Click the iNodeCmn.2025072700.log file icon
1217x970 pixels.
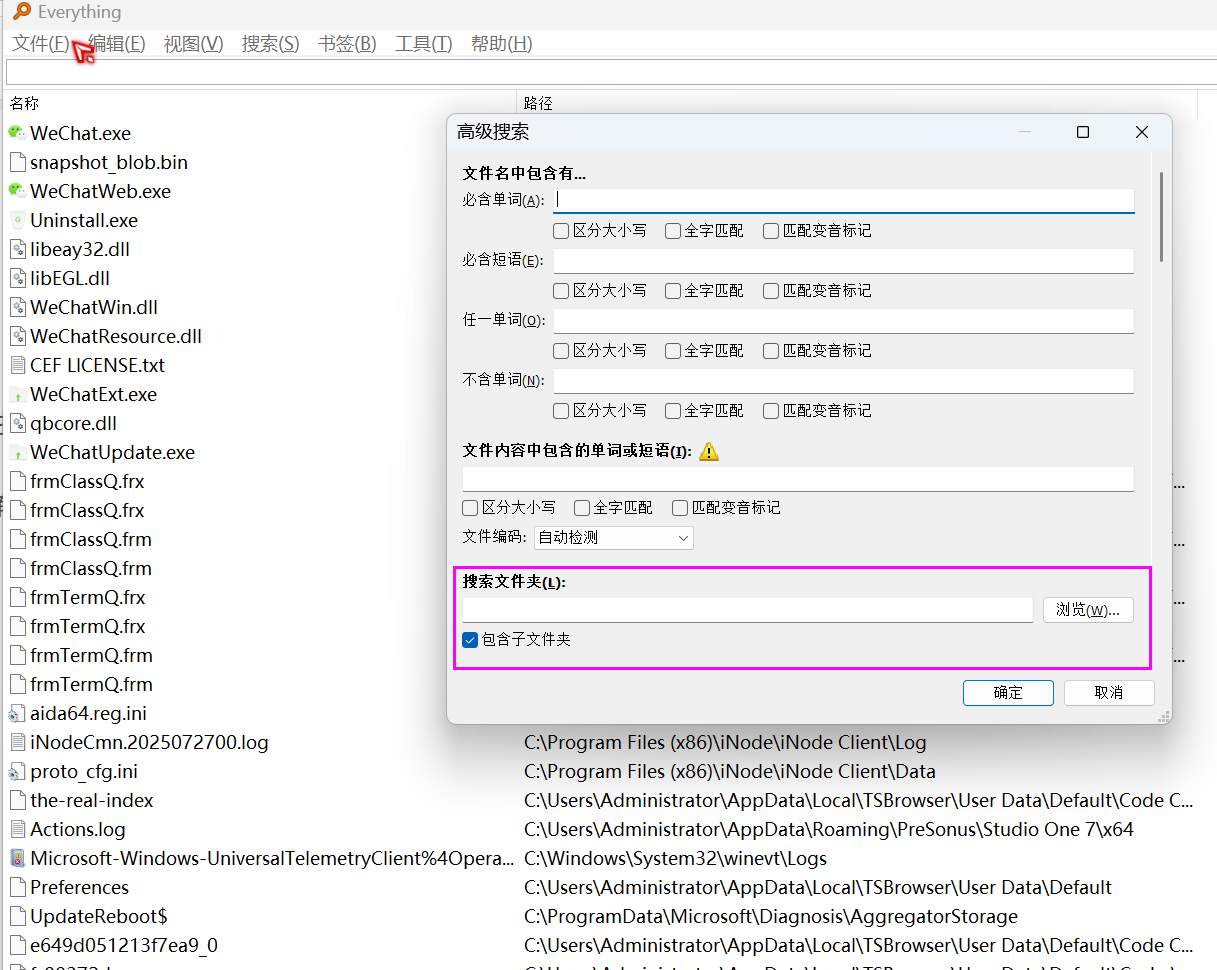click(17, 742)
